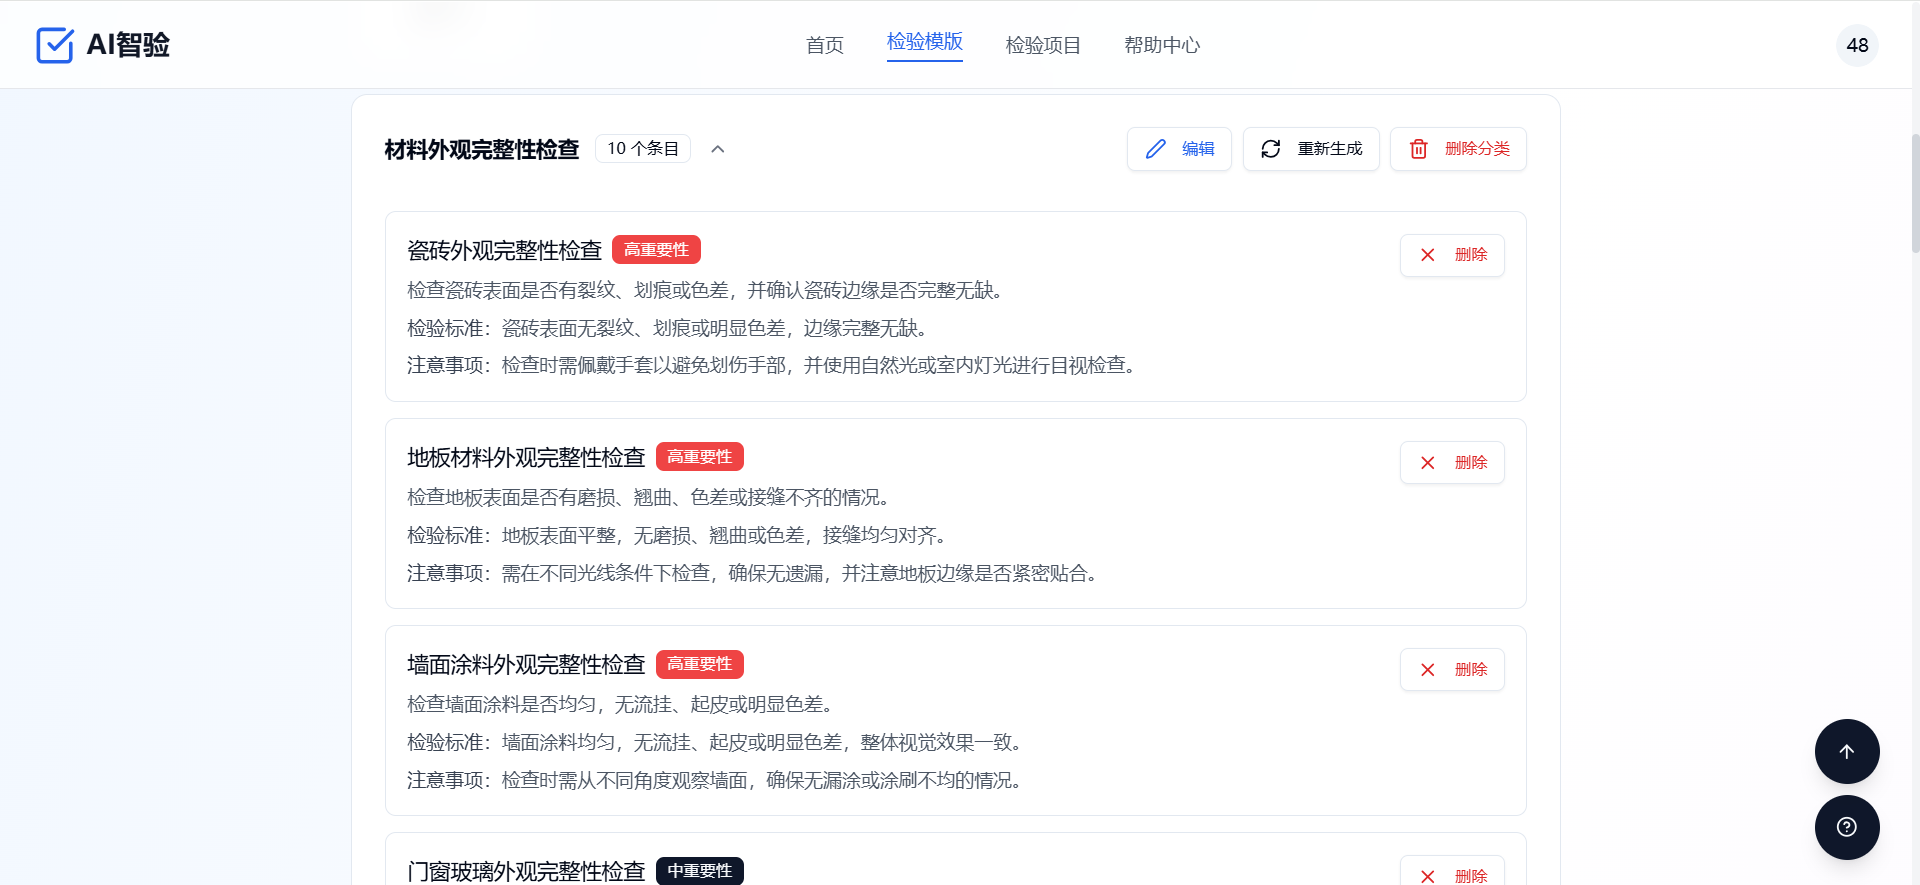Click the 10 个条目 count badge
The width and height of the screenshot is (1920, 885).
[642, 149]
